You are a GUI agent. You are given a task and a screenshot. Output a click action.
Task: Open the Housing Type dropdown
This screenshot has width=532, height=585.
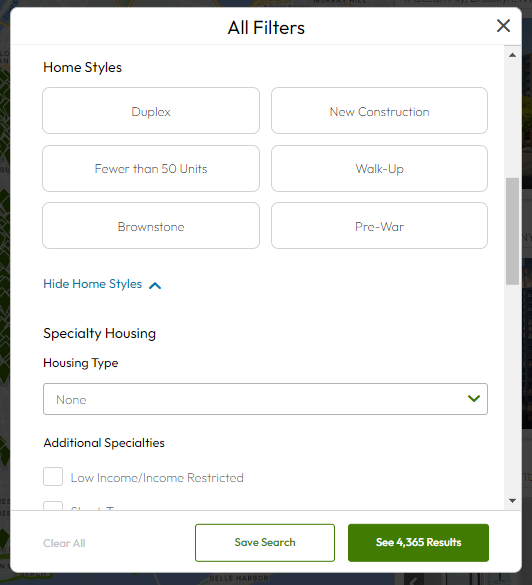(265, 399)
